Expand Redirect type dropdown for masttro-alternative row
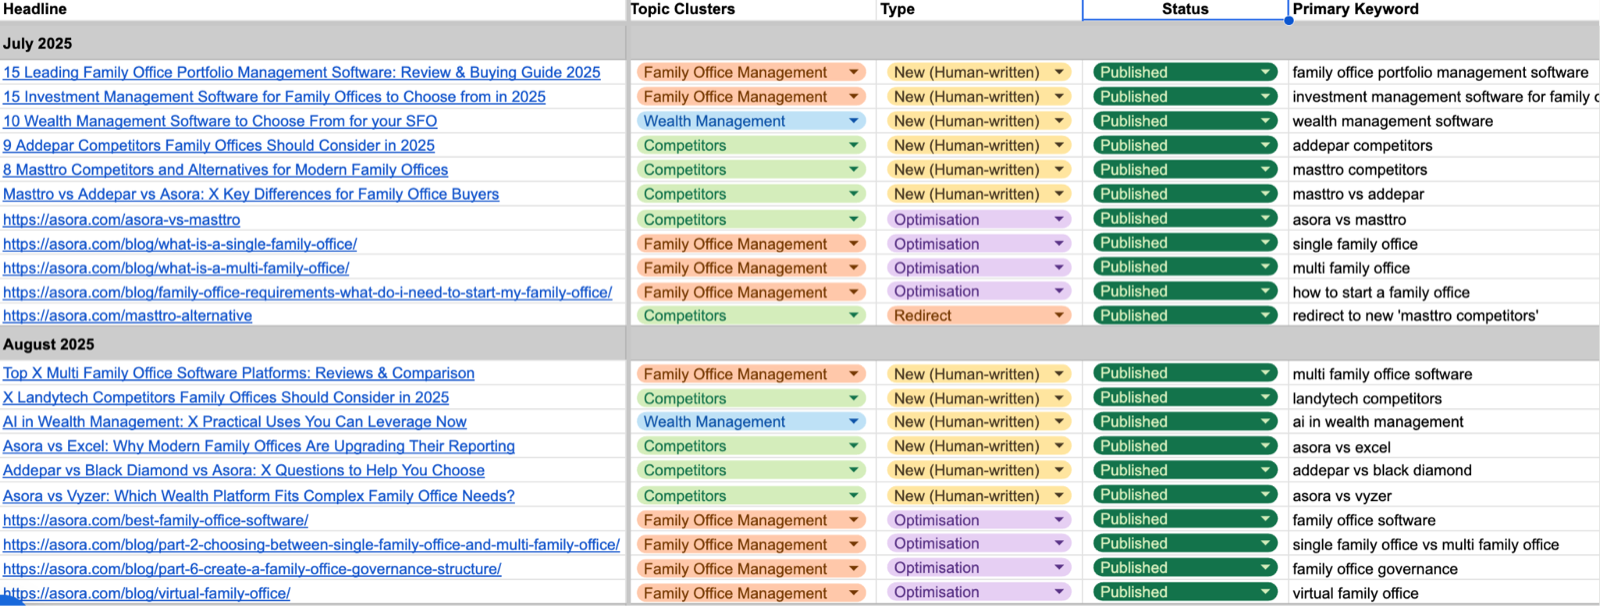 coord(1059,315)
